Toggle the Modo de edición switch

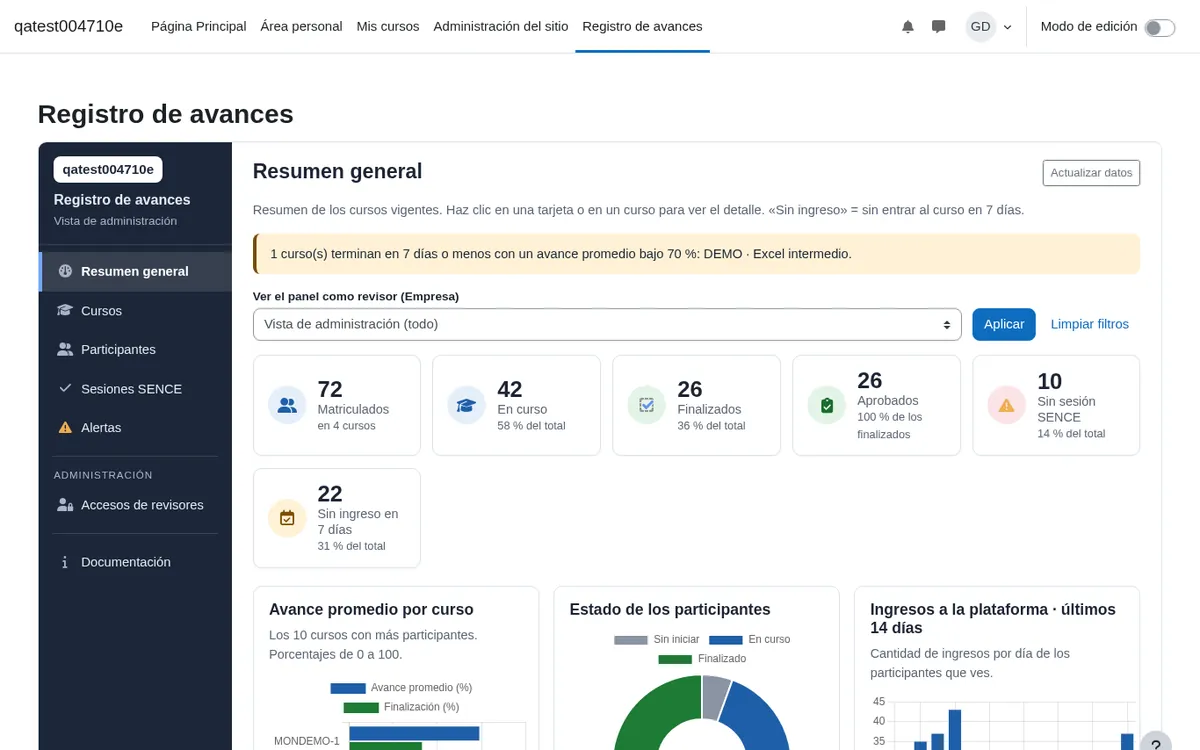[1159, 27]
